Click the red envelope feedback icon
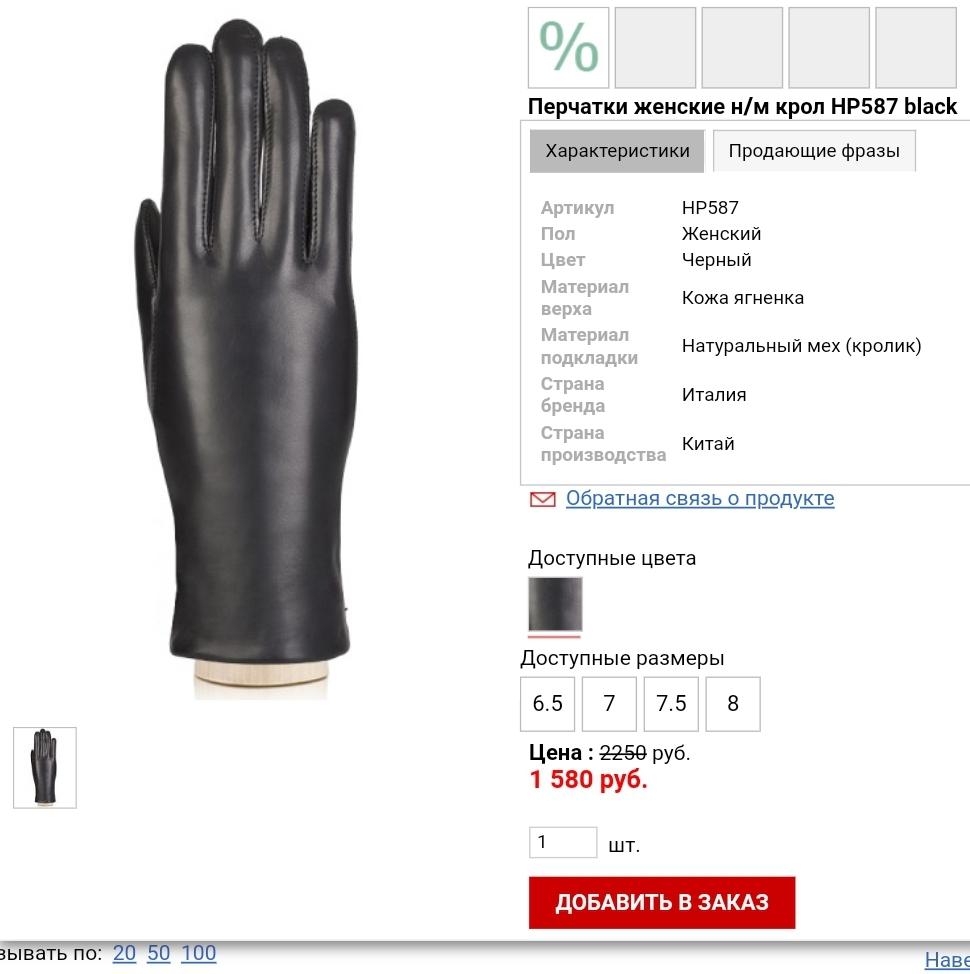 (543, 499)
